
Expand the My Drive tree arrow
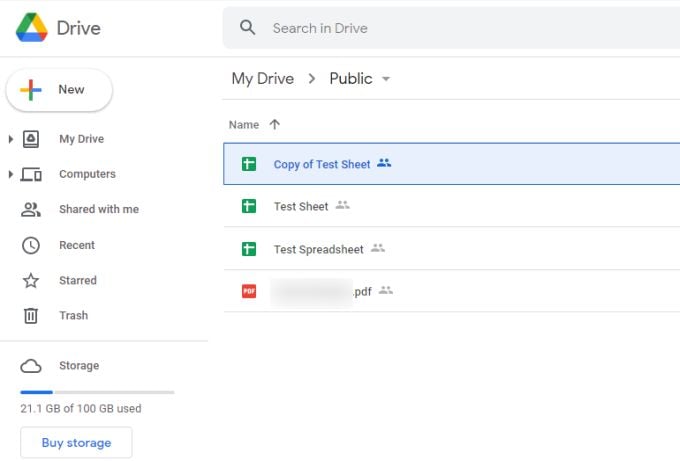[11, 139]
